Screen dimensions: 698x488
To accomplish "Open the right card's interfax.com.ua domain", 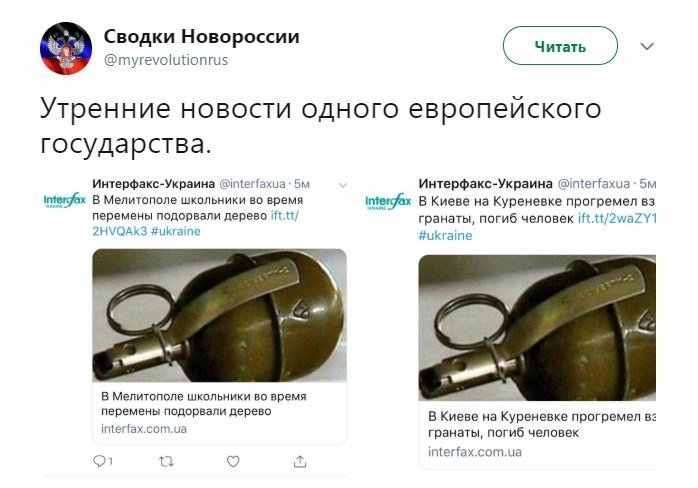I will [475, 452].
